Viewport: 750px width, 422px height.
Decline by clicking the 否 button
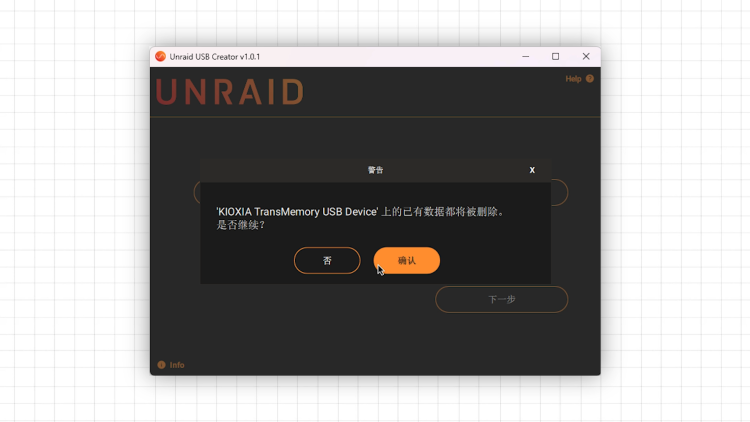pyautogui.click(x=327, y=260)
